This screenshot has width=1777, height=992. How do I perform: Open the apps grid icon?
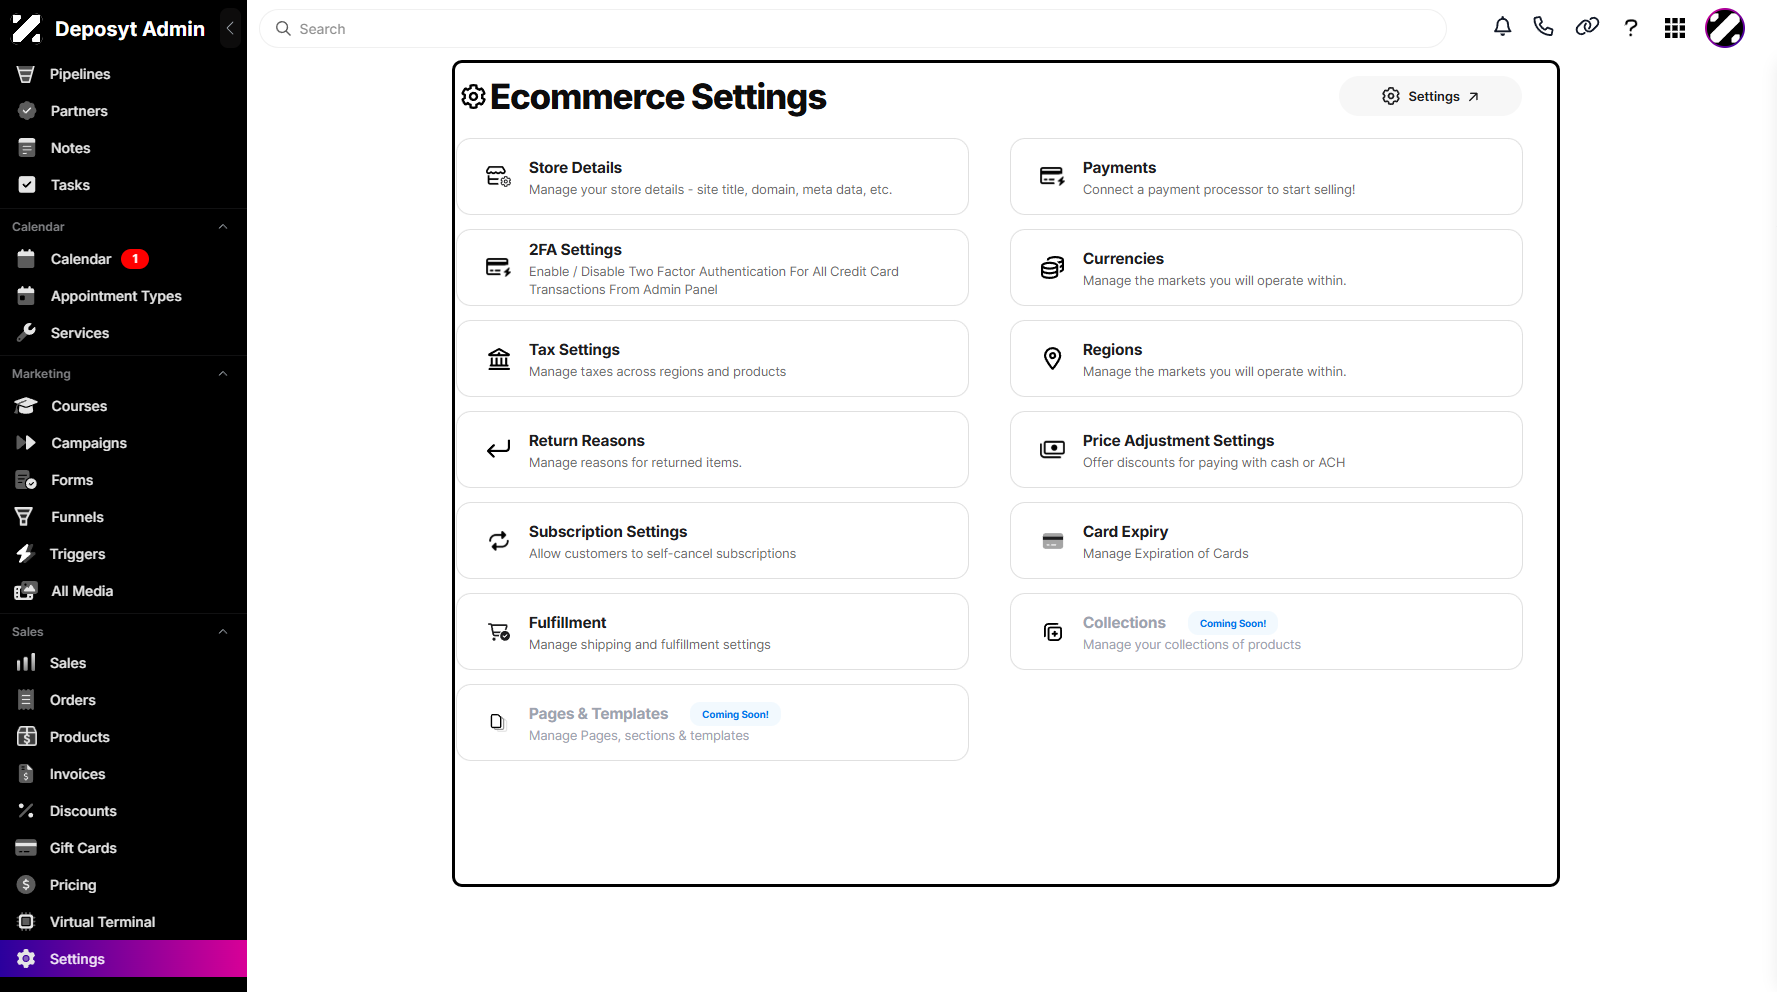coord(1675,28)
